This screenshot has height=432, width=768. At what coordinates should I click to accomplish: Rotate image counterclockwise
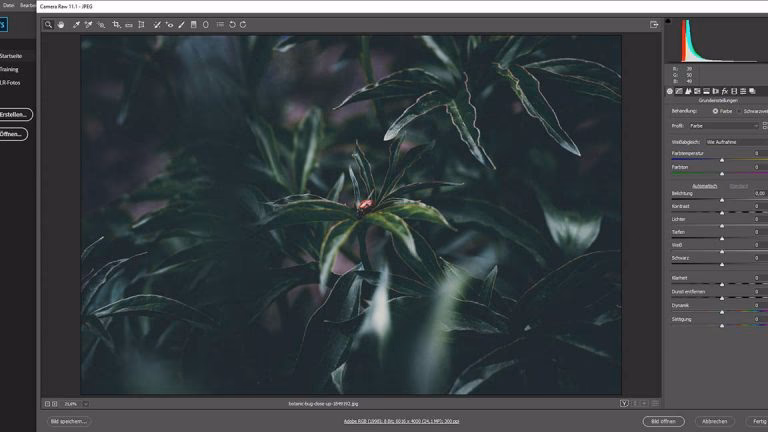(232, 24)
